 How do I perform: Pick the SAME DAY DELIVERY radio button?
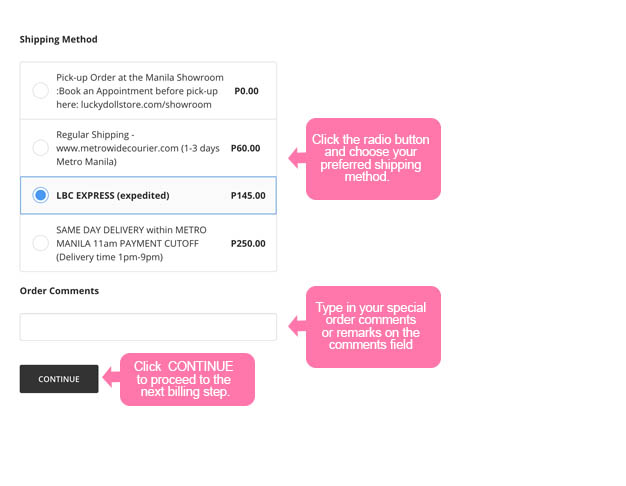pos(41,243)
